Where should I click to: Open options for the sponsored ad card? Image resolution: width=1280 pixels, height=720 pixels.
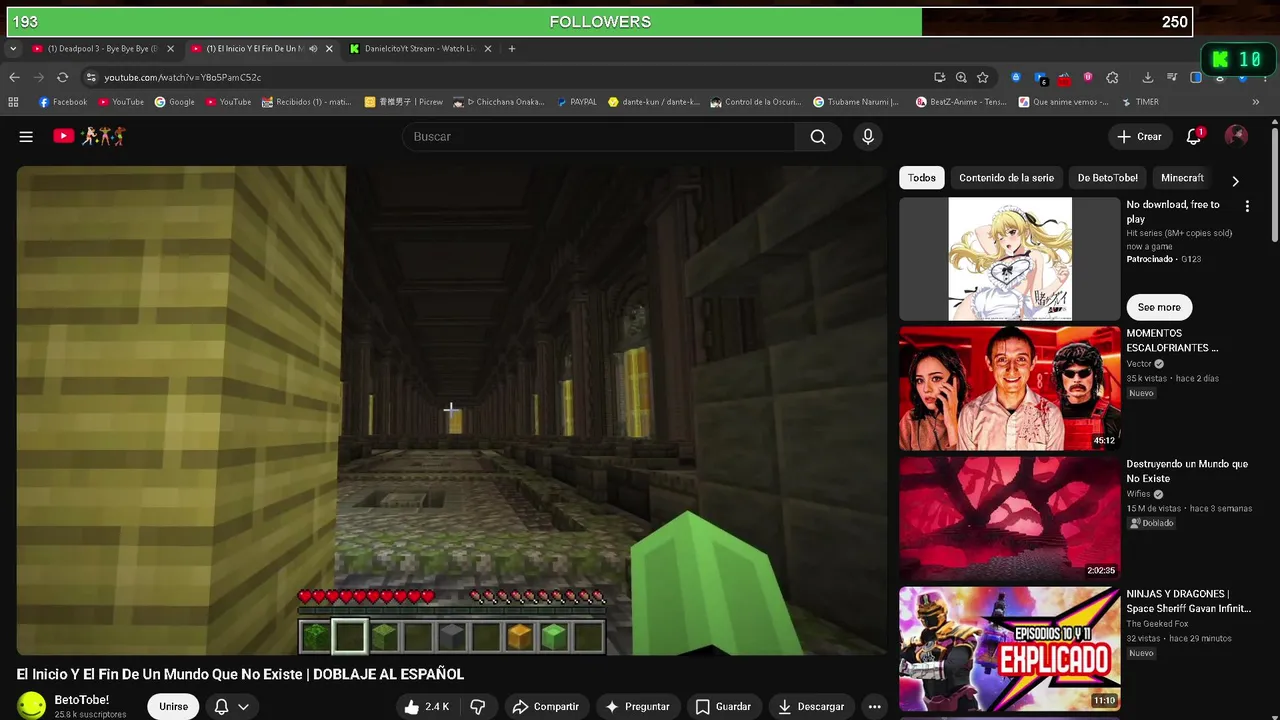(1247, 206)
